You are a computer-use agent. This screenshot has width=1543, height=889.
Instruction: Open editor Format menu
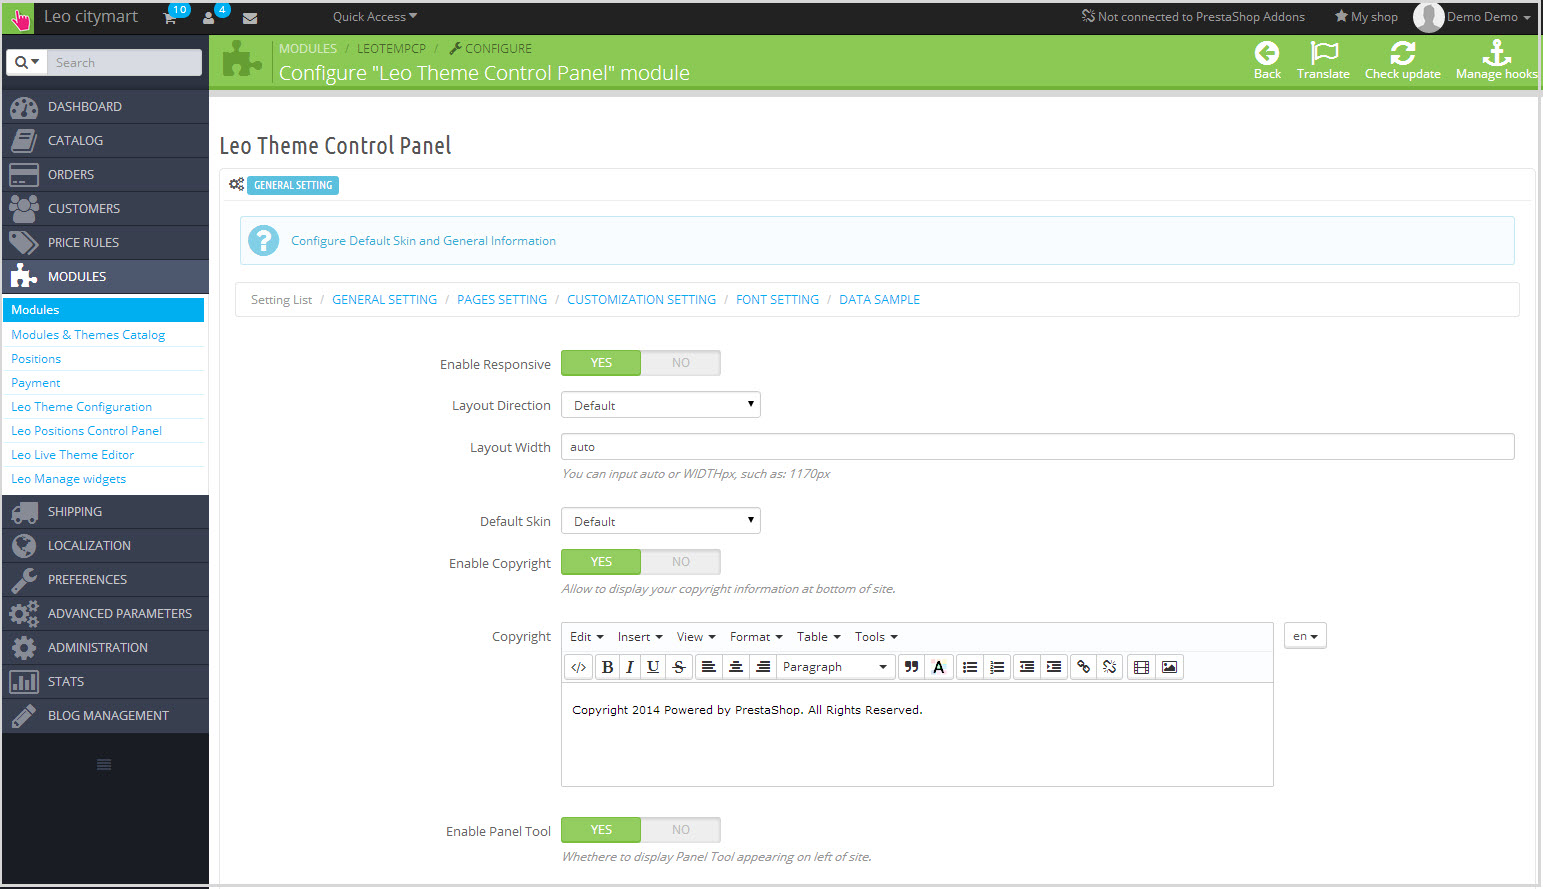tap(756, 637)
